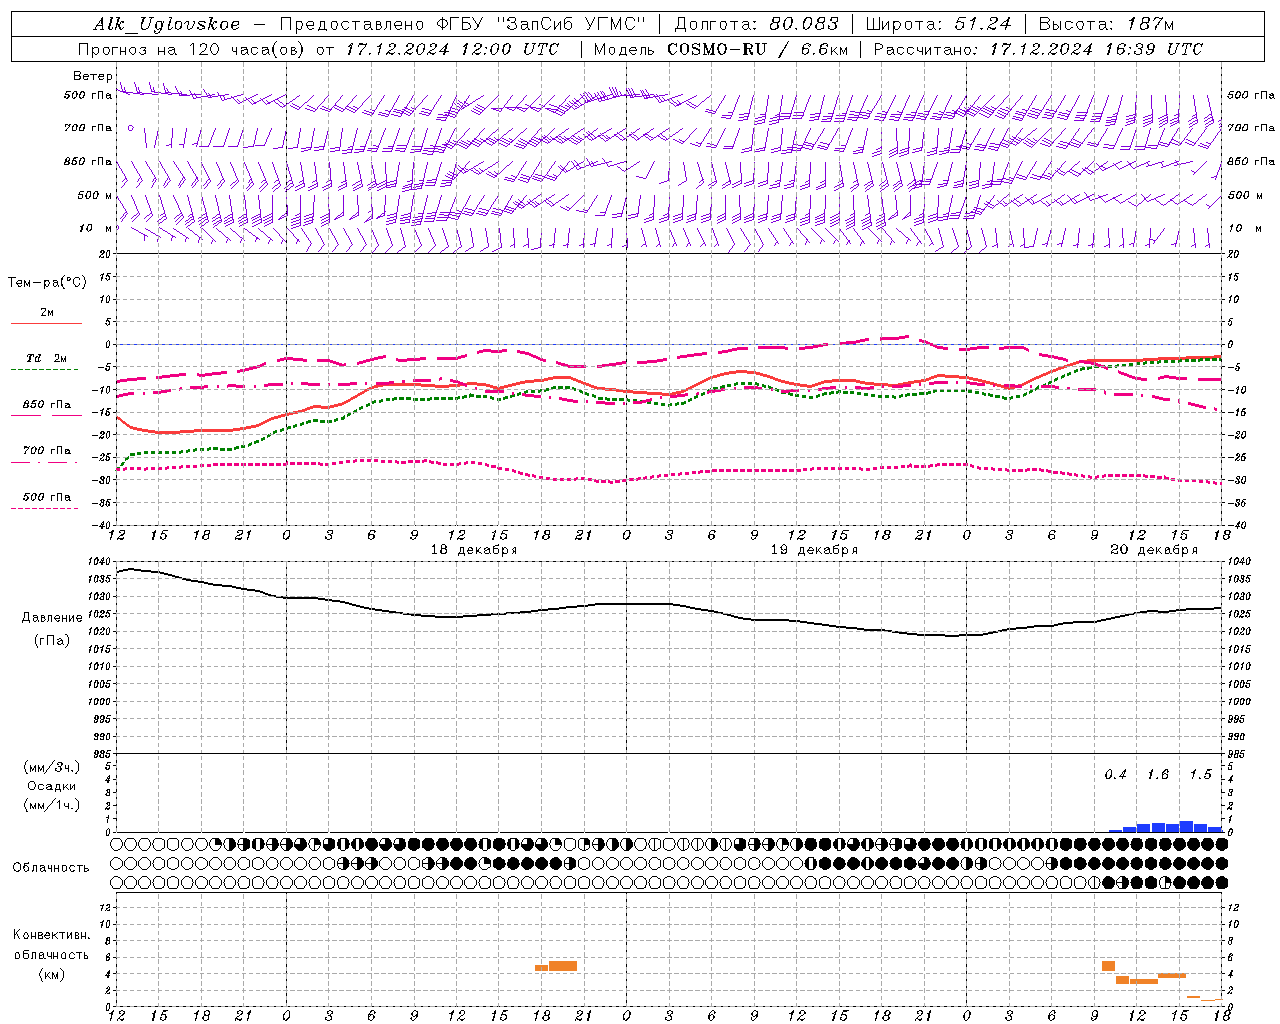
Task: Click the 1.5 precipitation total
Action: (1200, 775)
